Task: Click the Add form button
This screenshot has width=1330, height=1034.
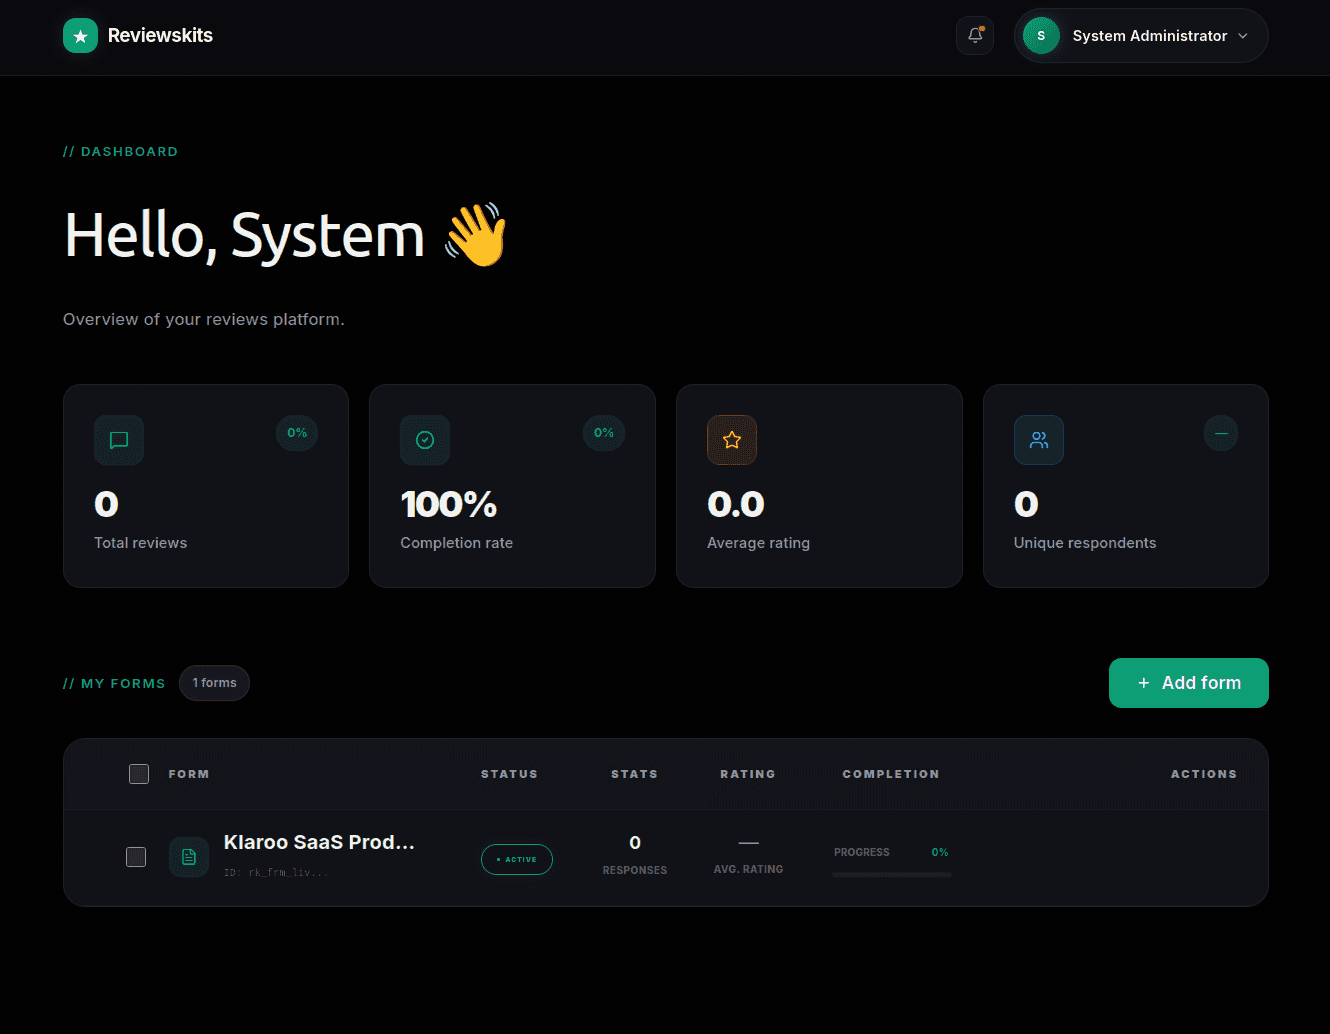Action: click(x=1189, y=683)
